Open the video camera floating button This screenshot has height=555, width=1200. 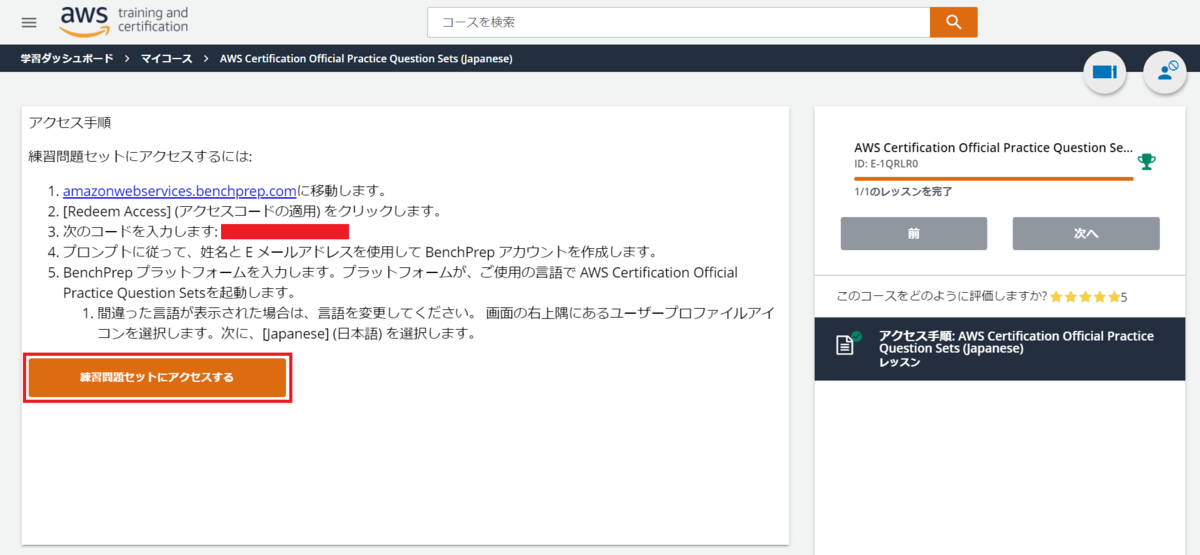[x=1104, y=72]
